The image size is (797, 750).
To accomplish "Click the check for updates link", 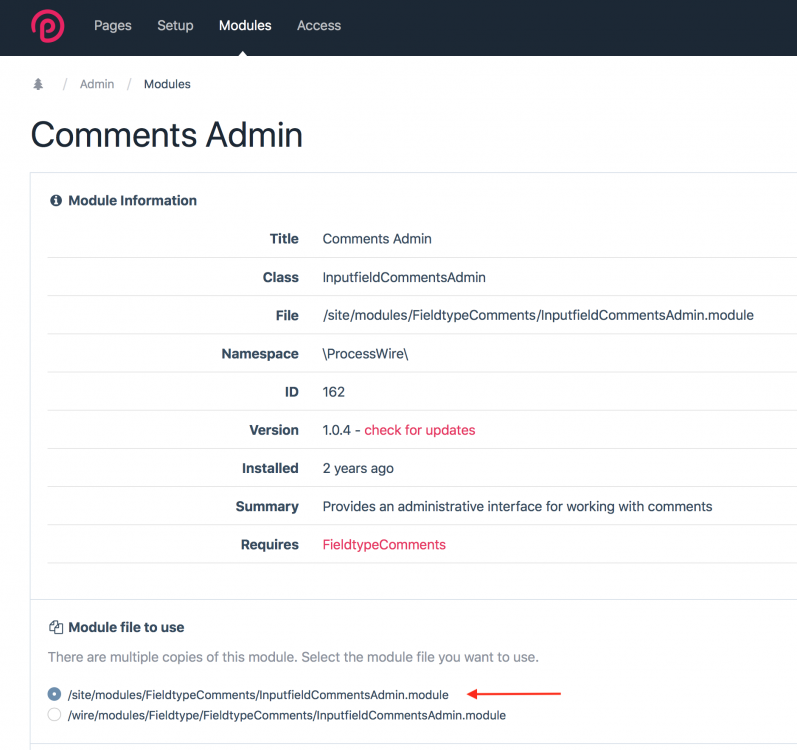I will pyautogui.click(x=420, y=430).
